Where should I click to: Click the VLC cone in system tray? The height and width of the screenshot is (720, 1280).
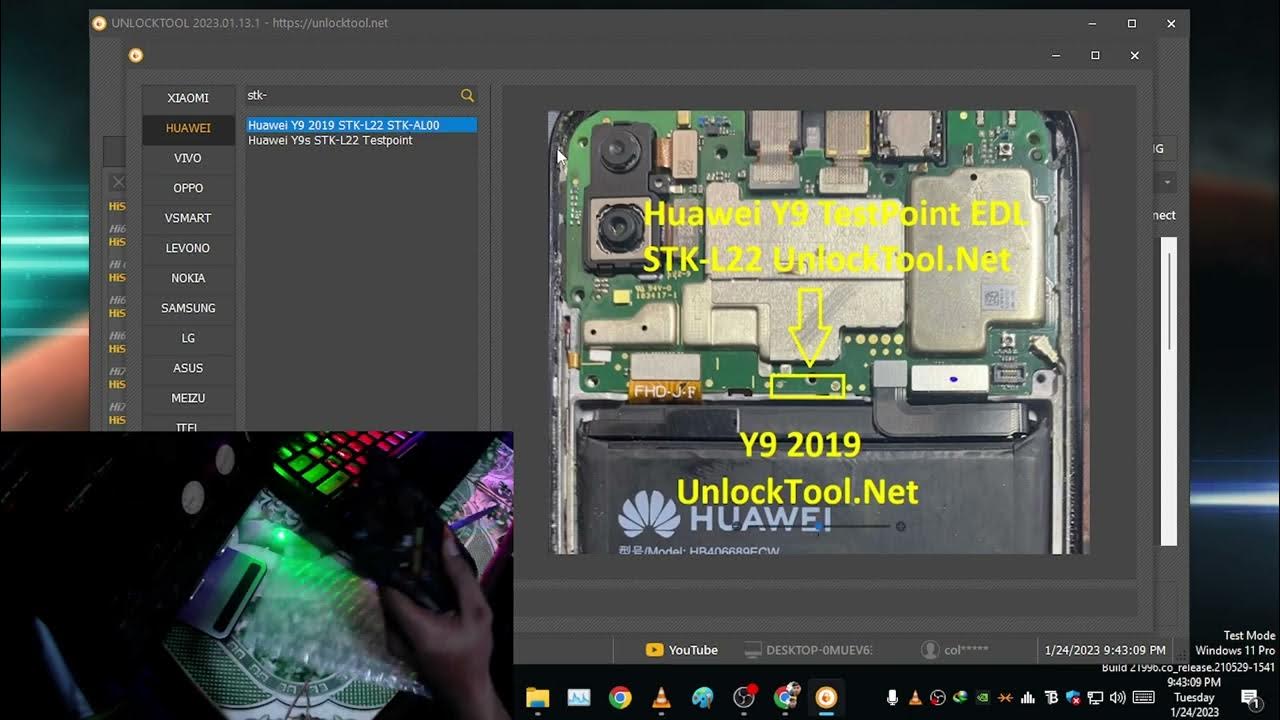pyautogui.click(x=915, y=697)
